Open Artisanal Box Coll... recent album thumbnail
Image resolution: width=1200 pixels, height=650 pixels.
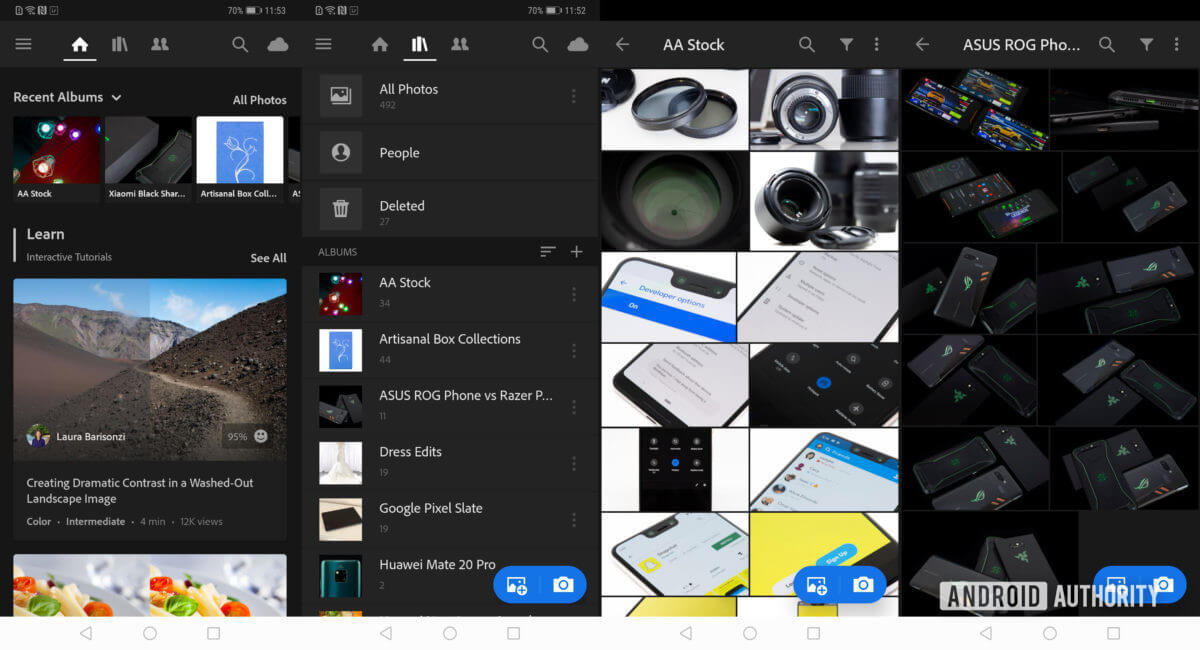pos(240,159)
